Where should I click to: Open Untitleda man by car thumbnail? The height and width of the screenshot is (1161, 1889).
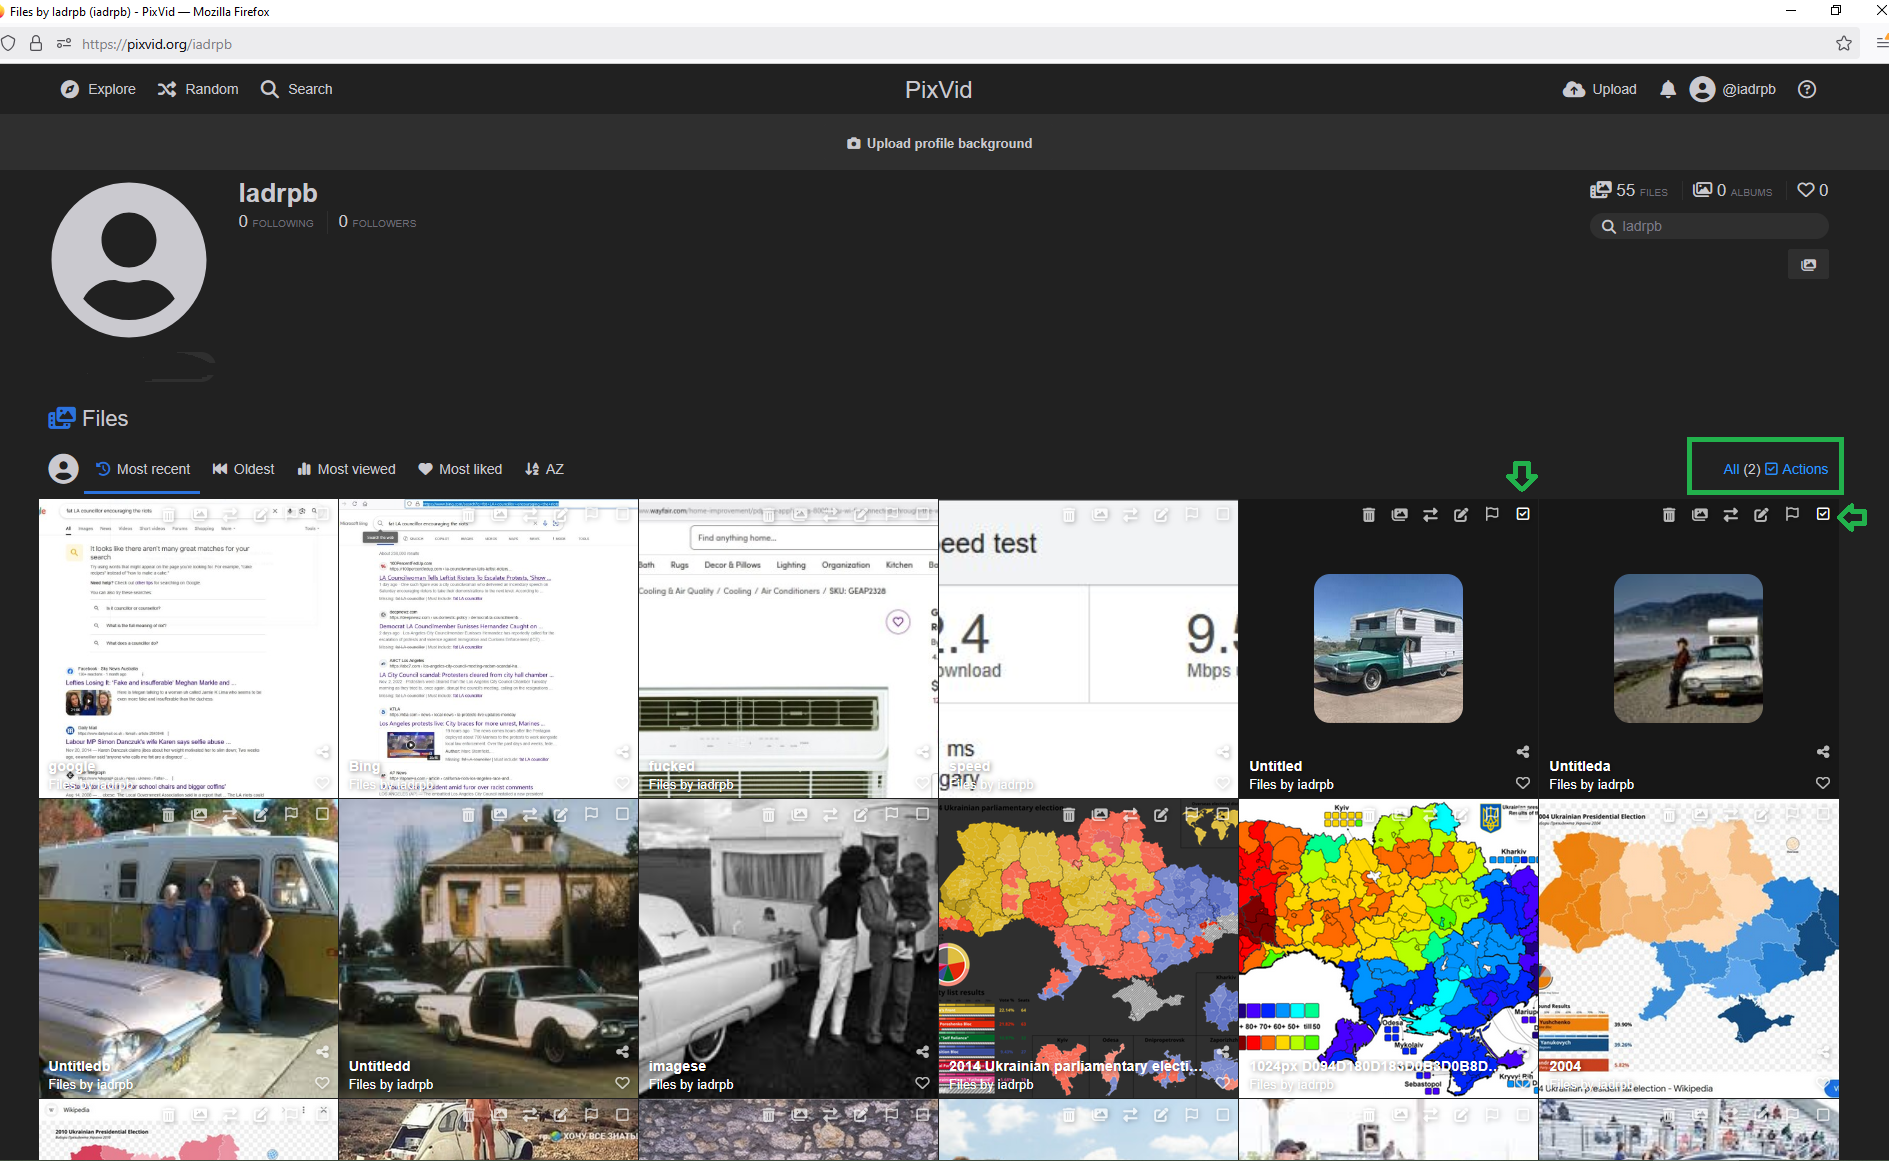tap(1688, 648)
